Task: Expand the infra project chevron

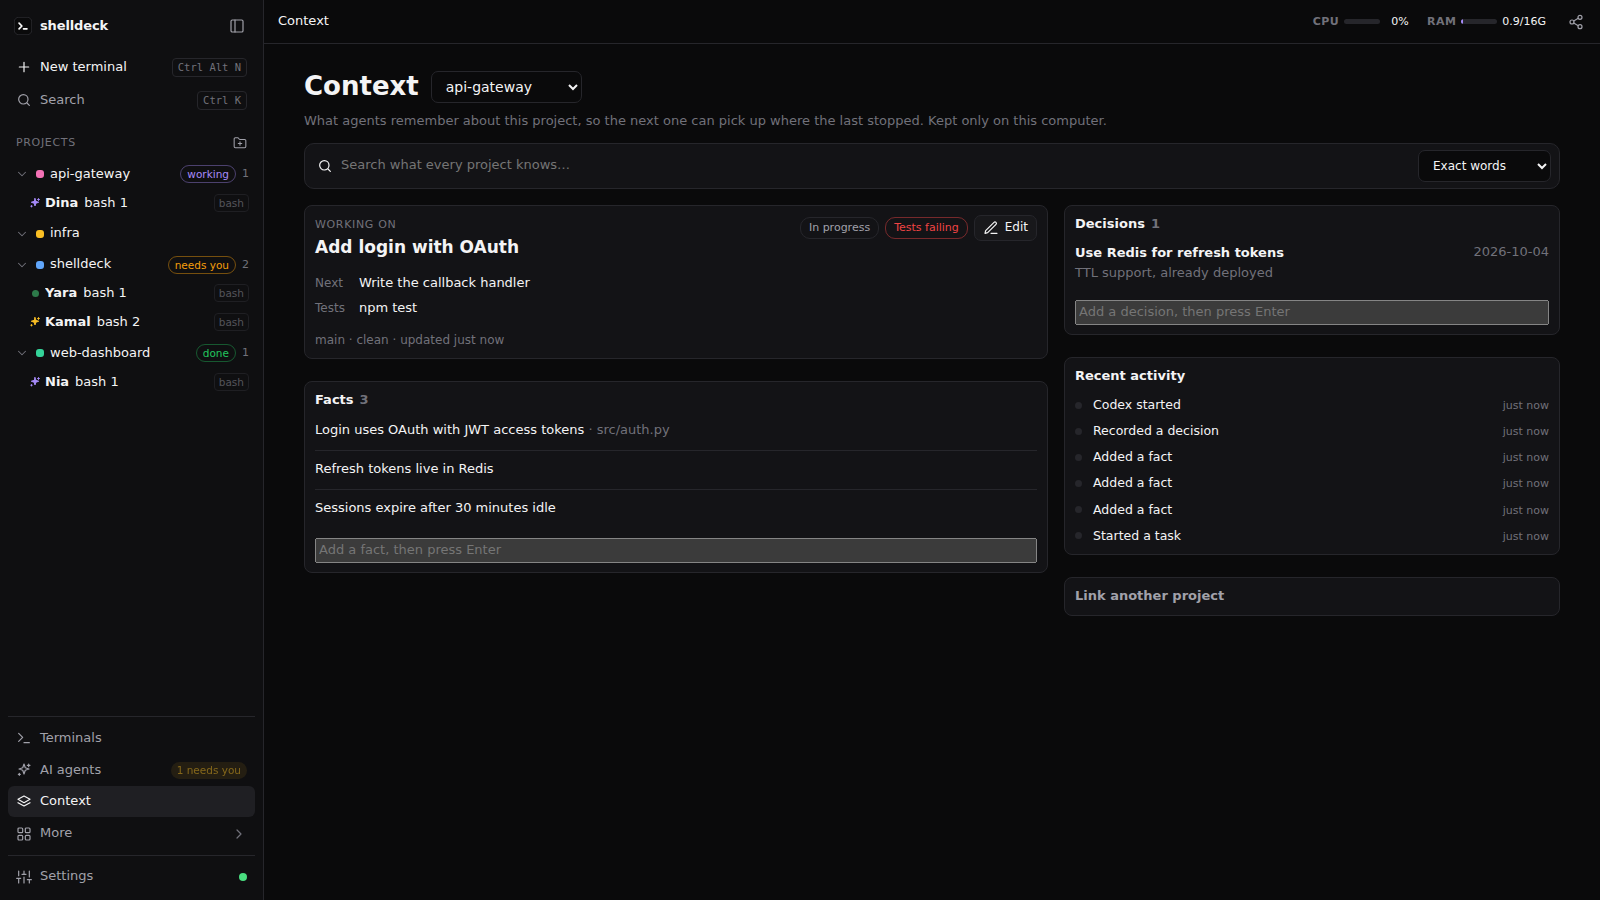Action: pos(22,233)
